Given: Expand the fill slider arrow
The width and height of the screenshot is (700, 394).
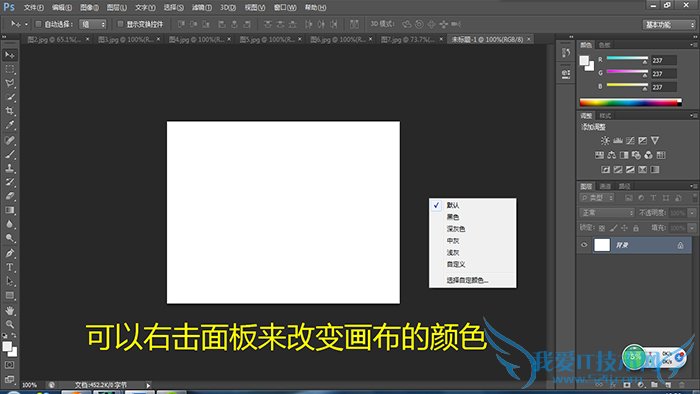Looking at the screenshot, I should point(692,228).
